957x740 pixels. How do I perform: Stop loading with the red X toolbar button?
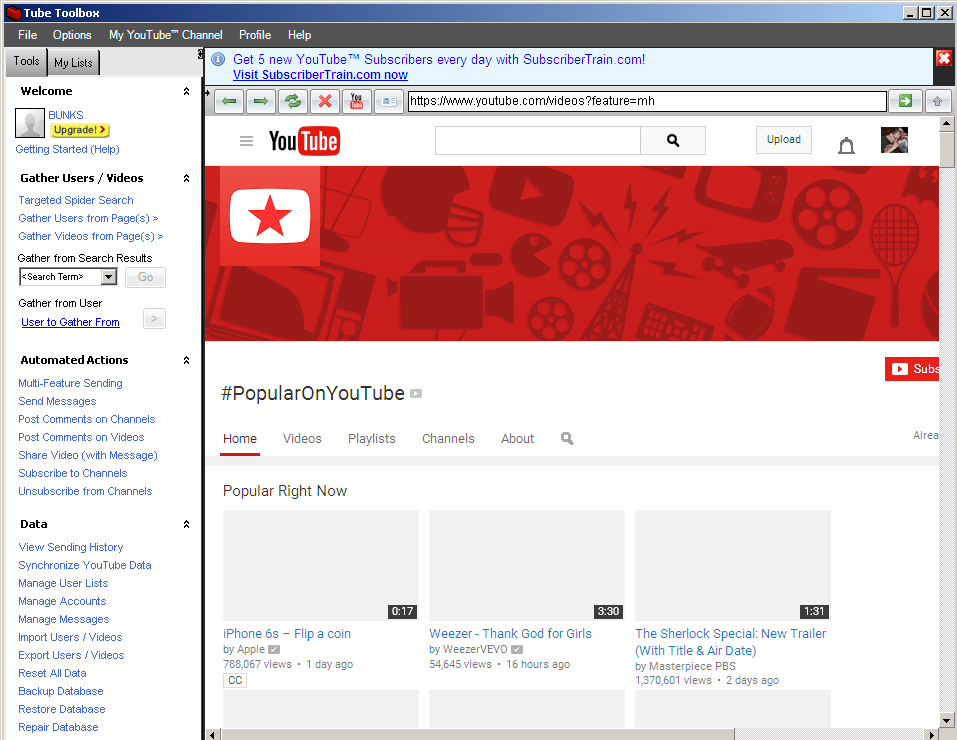point(325,101)
